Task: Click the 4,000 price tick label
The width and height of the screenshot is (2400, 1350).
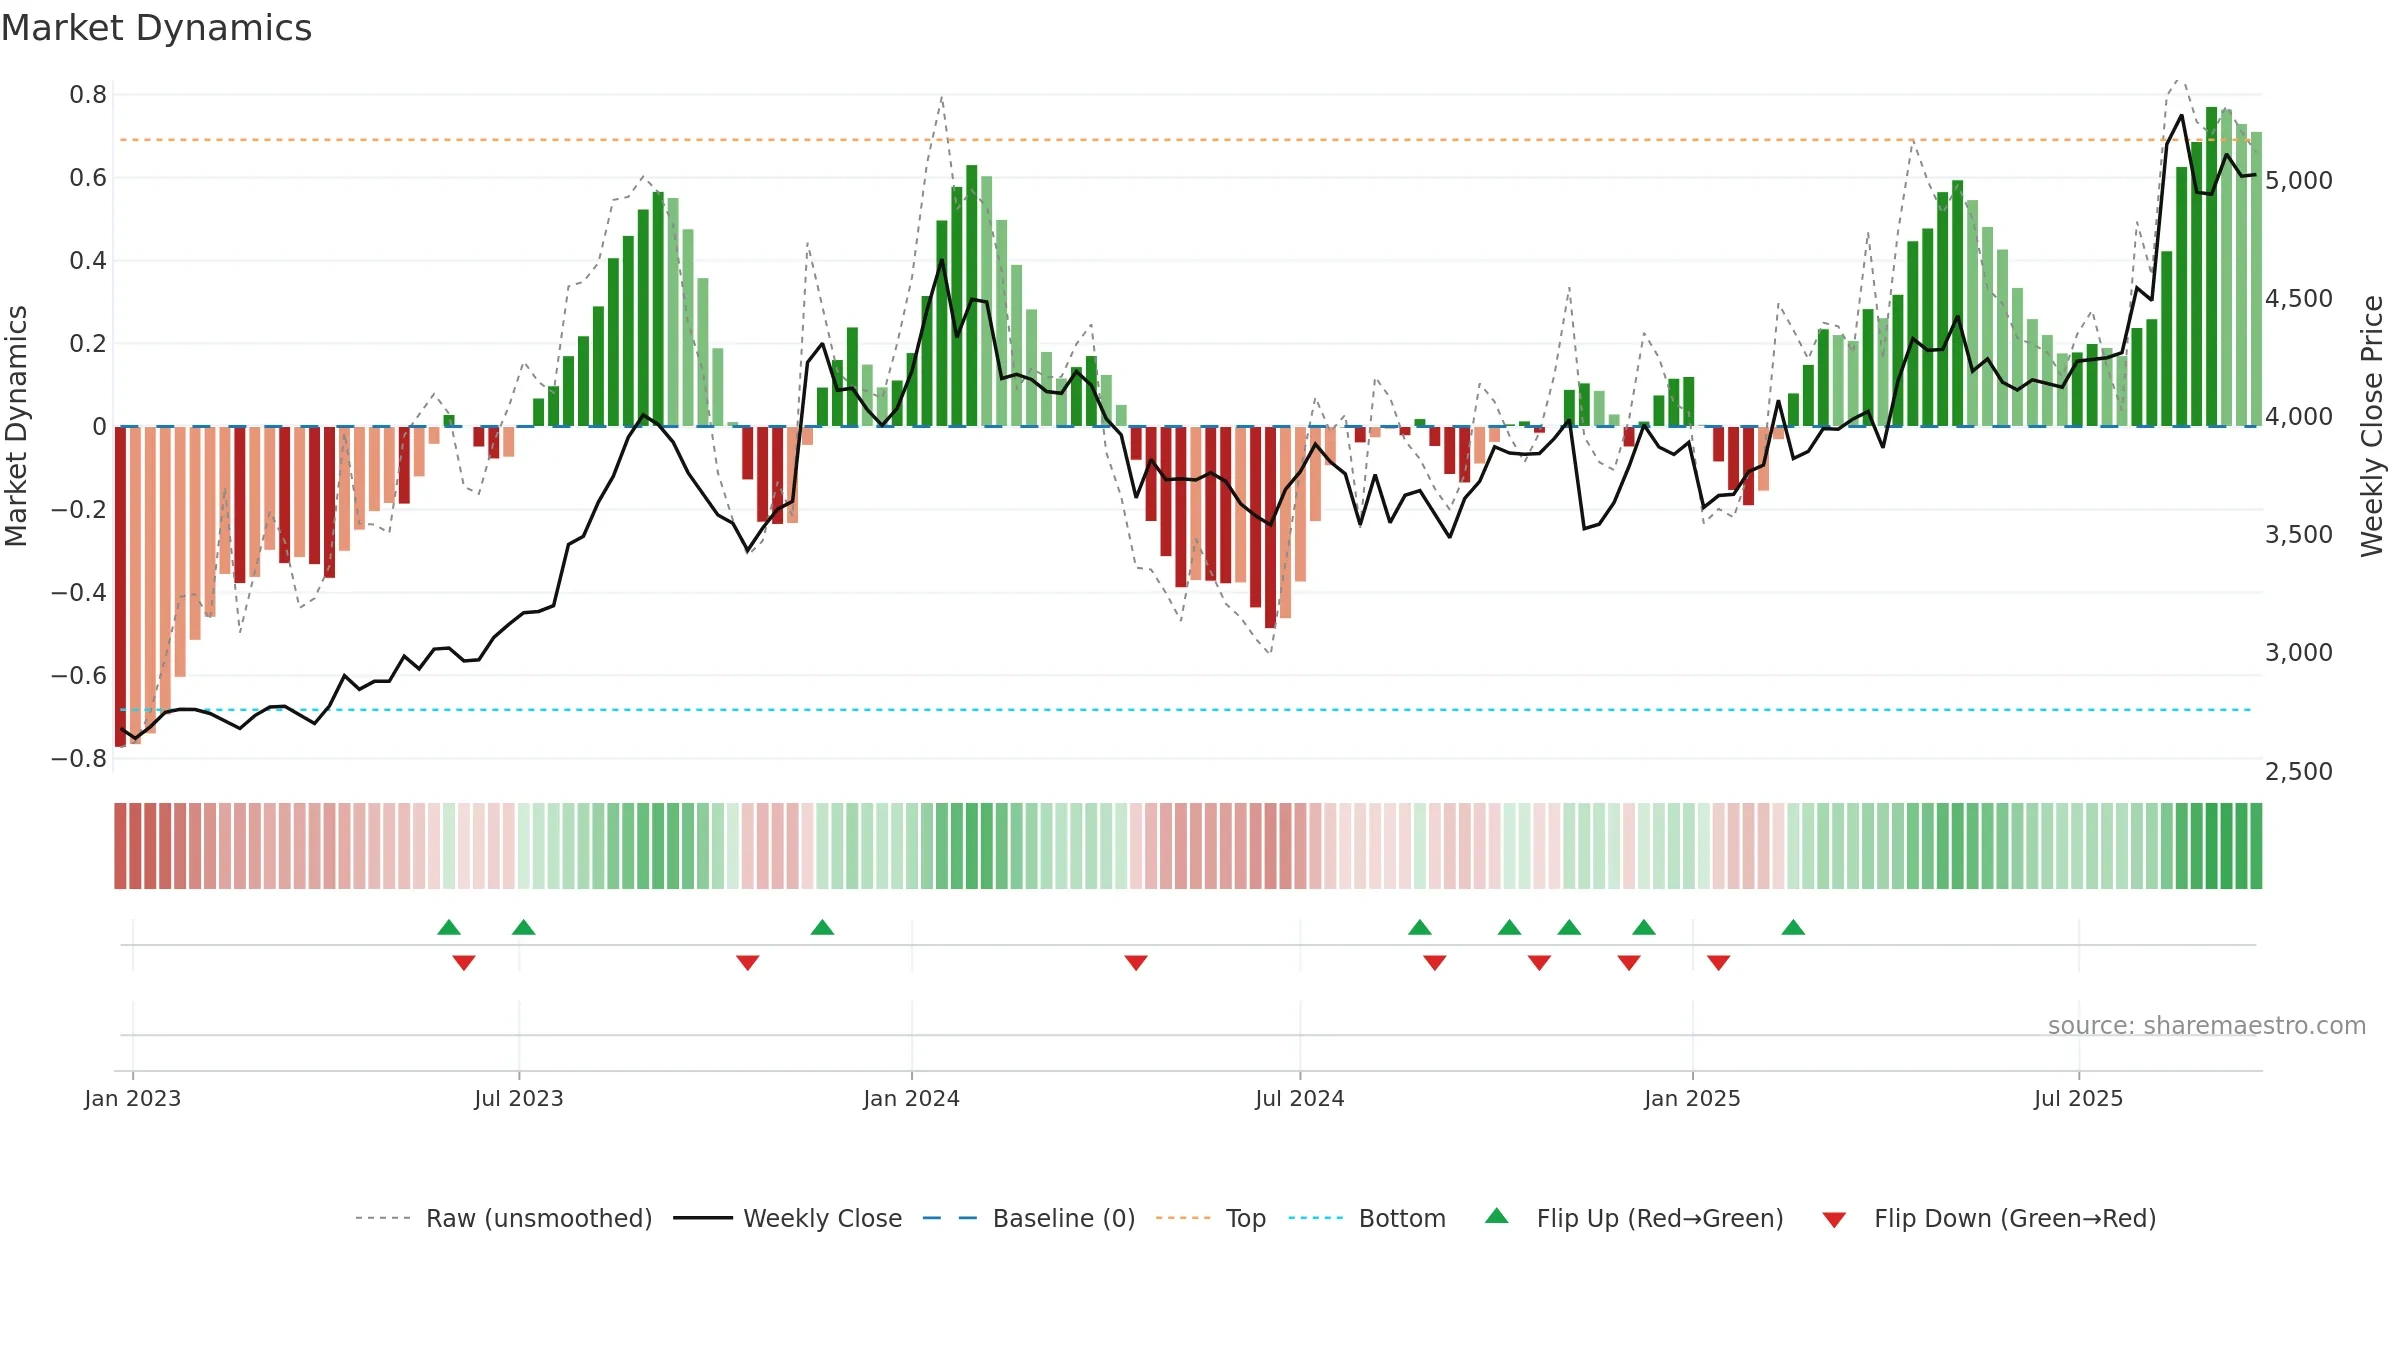Action: 2299,417
